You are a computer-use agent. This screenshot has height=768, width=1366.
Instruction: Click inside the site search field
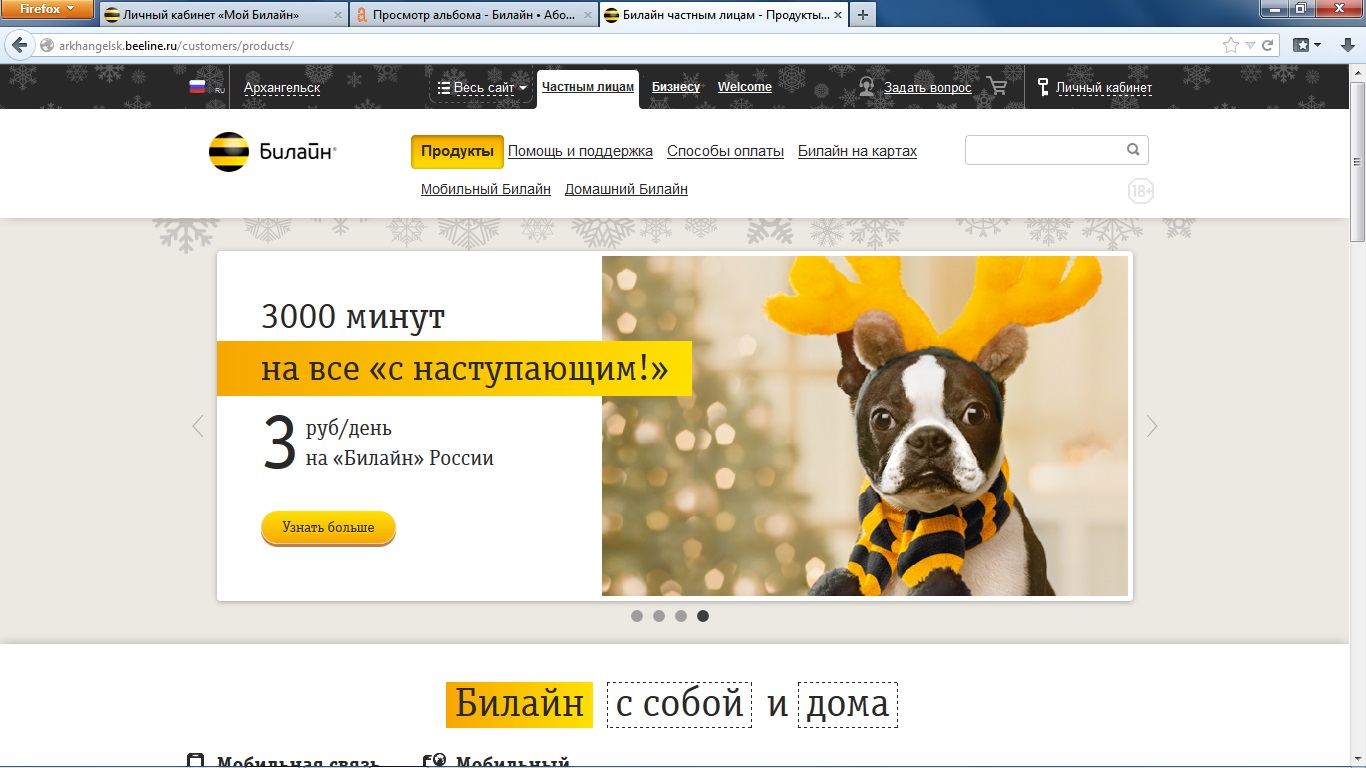1043,150
